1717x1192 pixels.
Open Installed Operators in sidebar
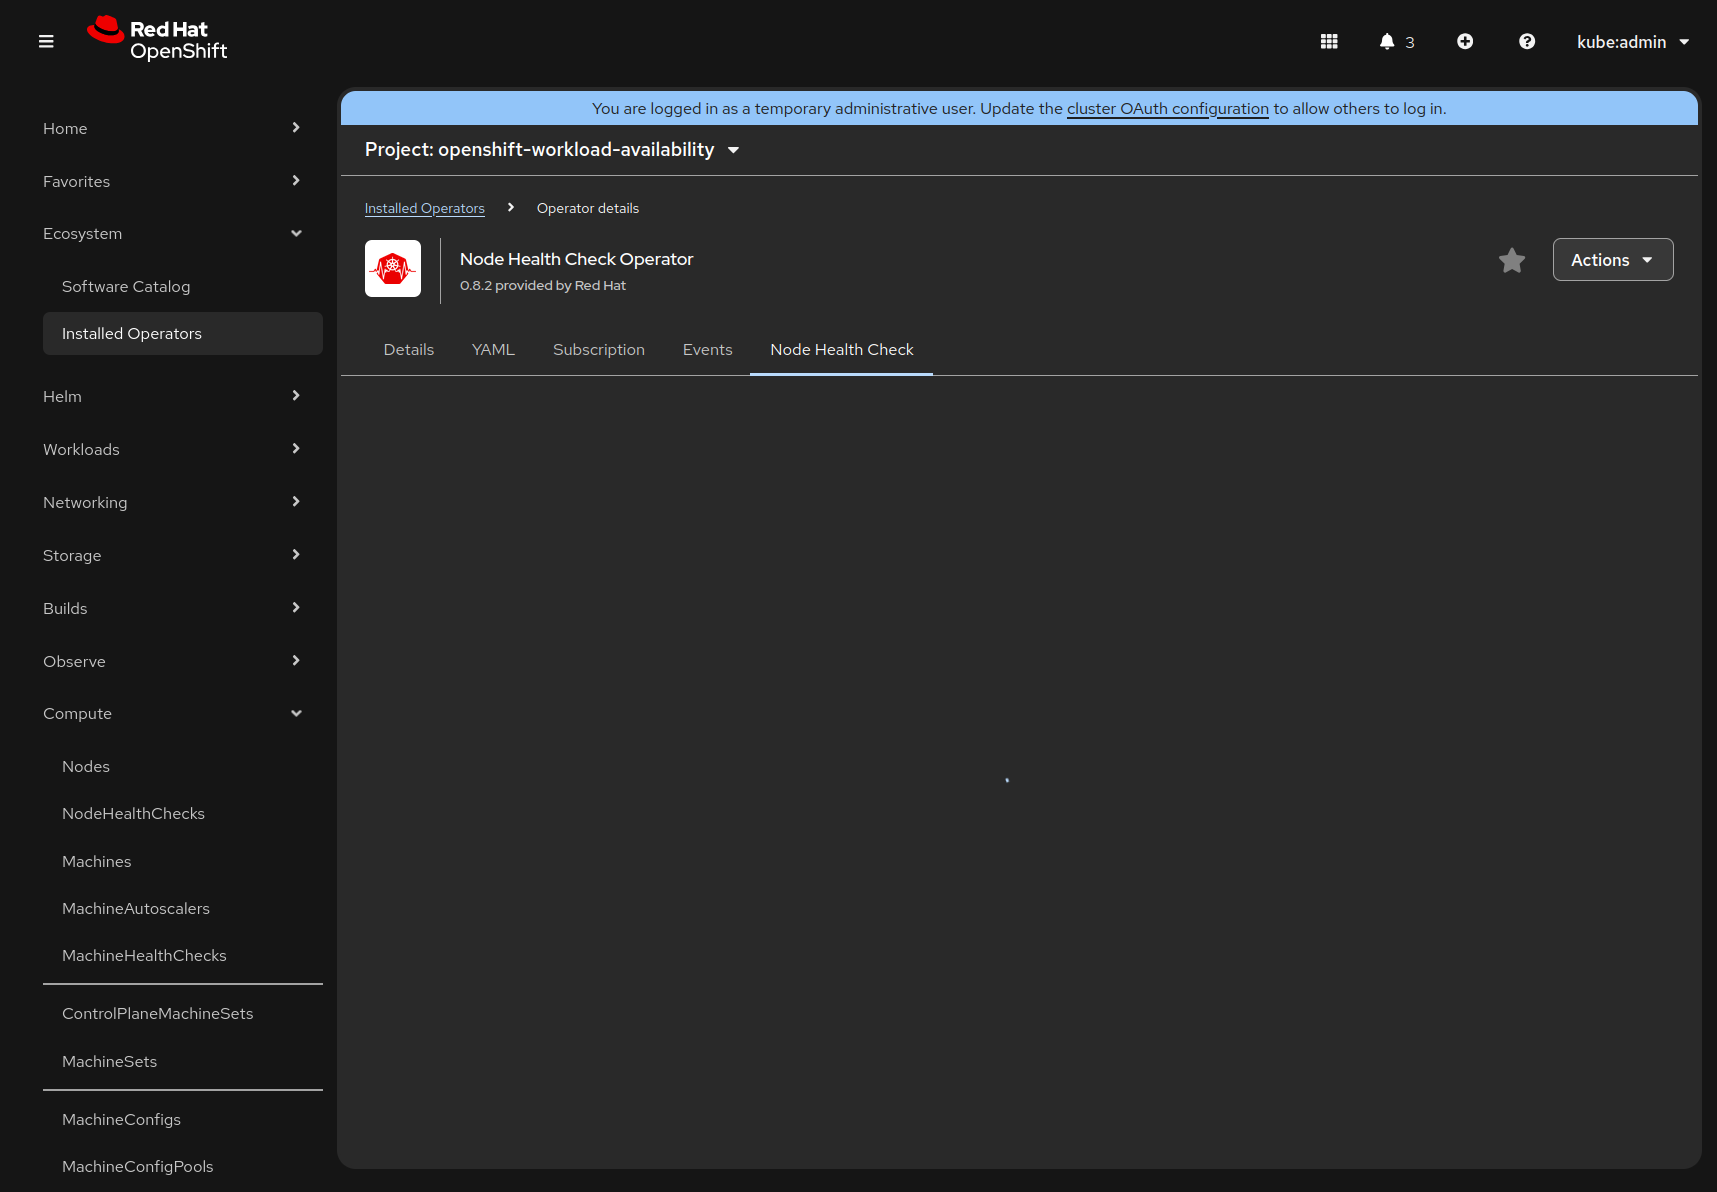coord(183,333)
